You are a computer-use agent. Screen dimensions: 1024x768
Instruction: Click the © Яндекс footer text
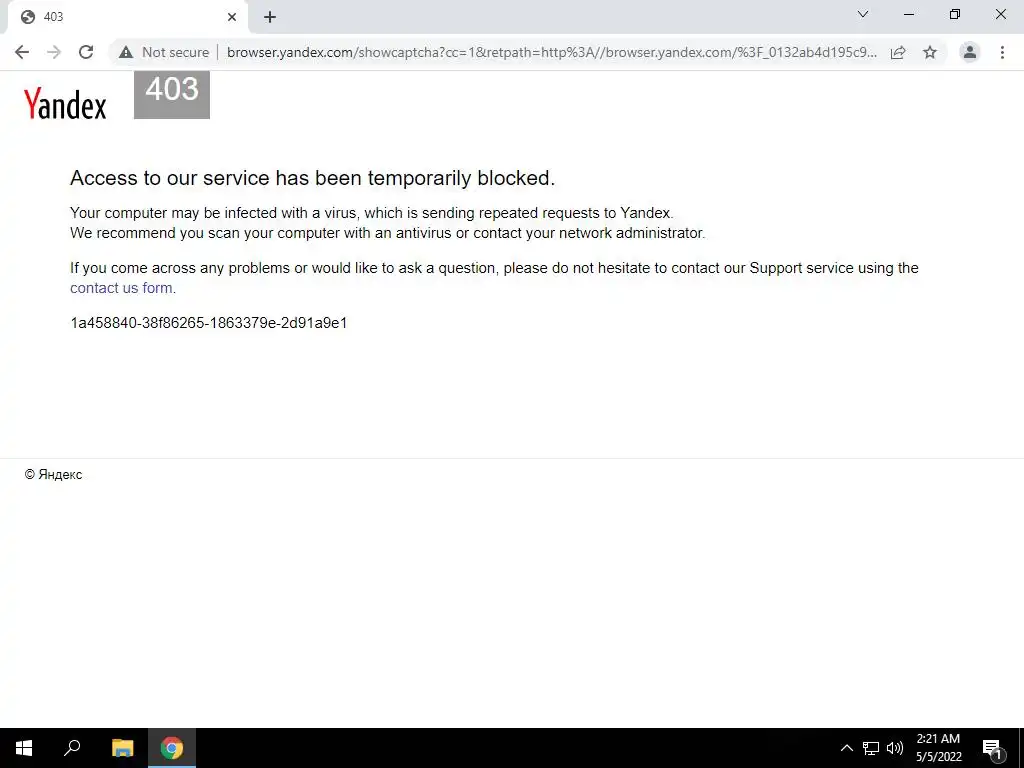click(53, 475)
